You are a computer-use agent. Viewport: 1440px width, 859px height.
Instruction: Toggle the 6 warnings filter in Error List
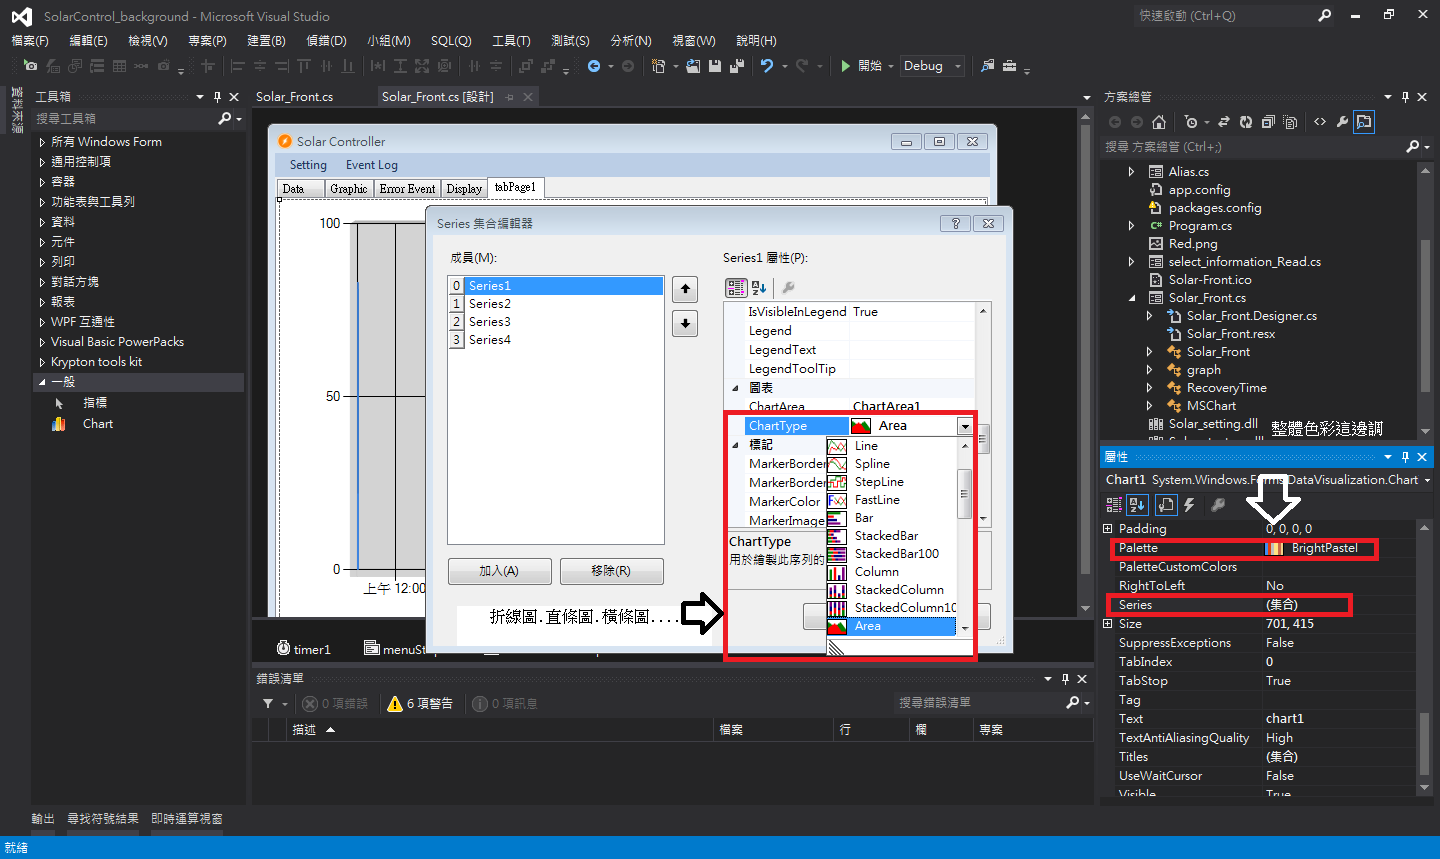(x=420, y=704)
